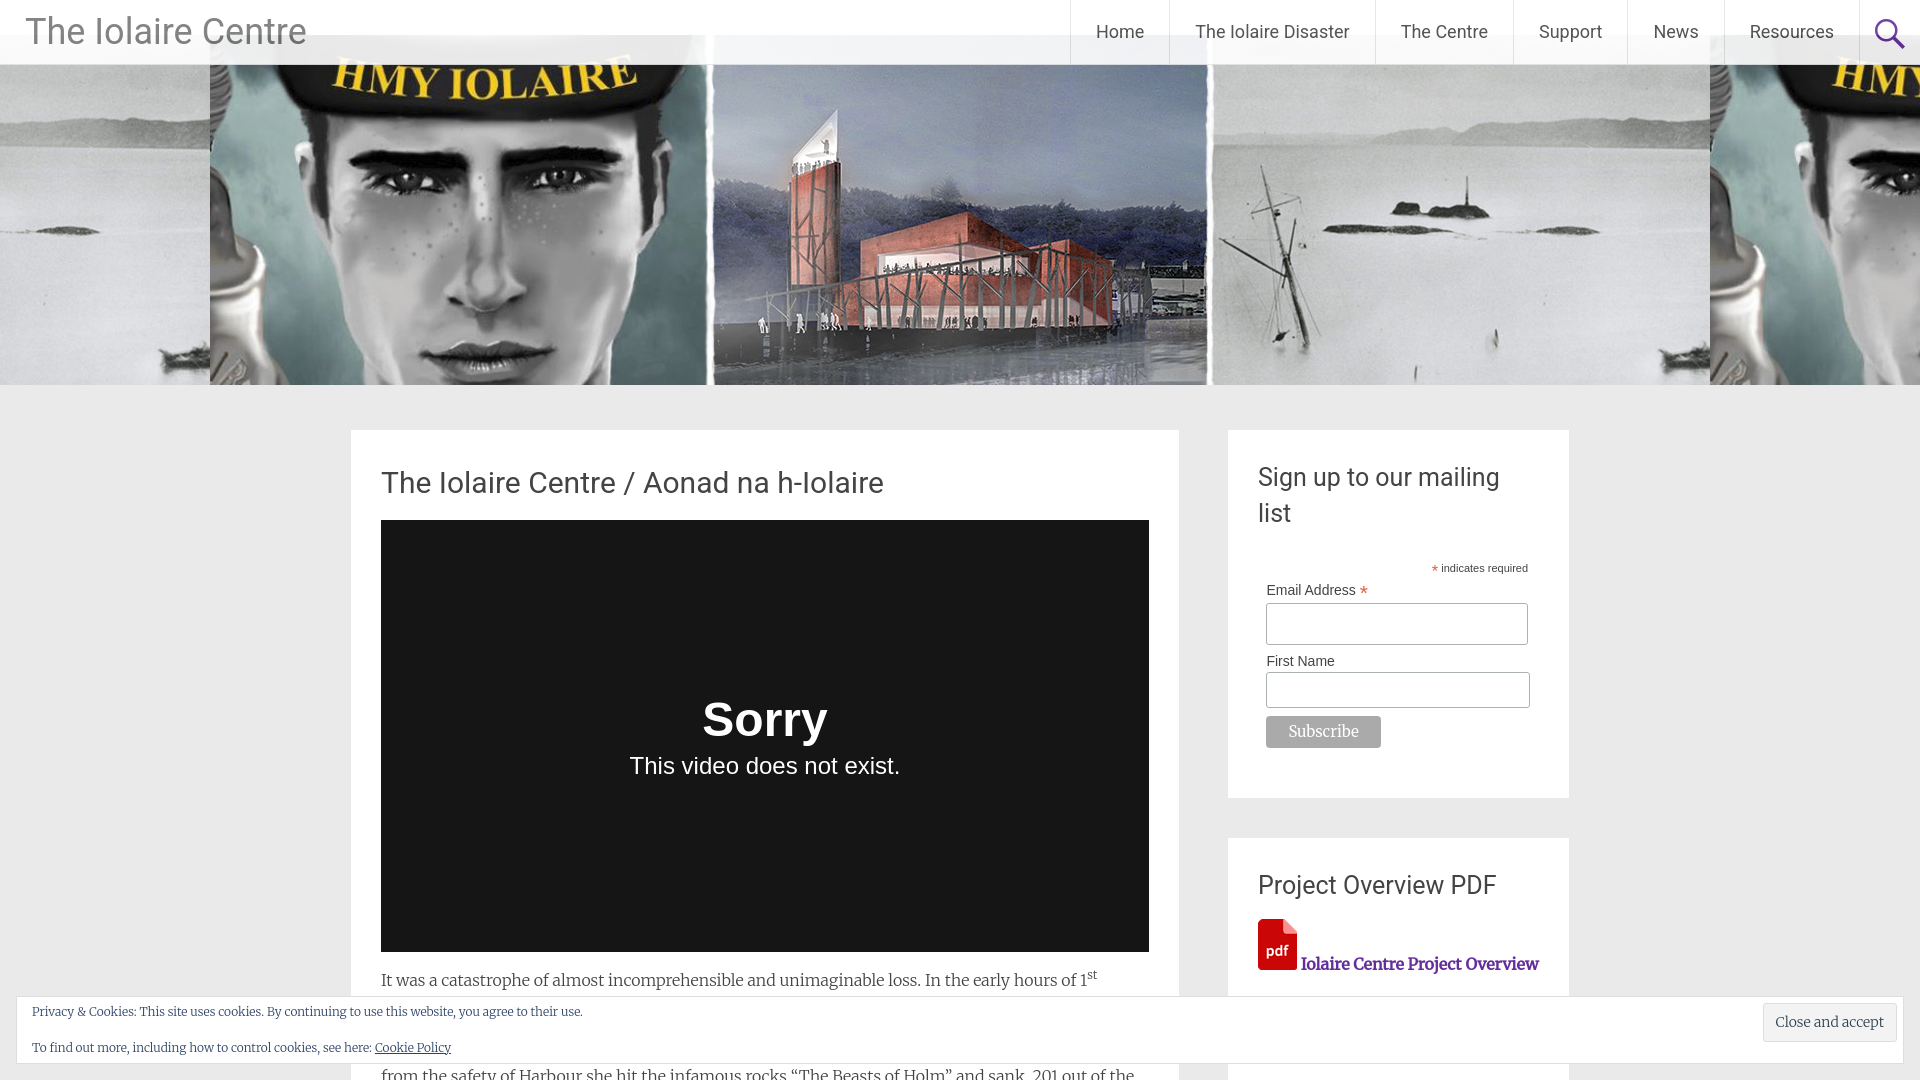Click The Iolaire Centre site title
Viewport: 1920px width, 1080px height.
[x=166, y=32]
